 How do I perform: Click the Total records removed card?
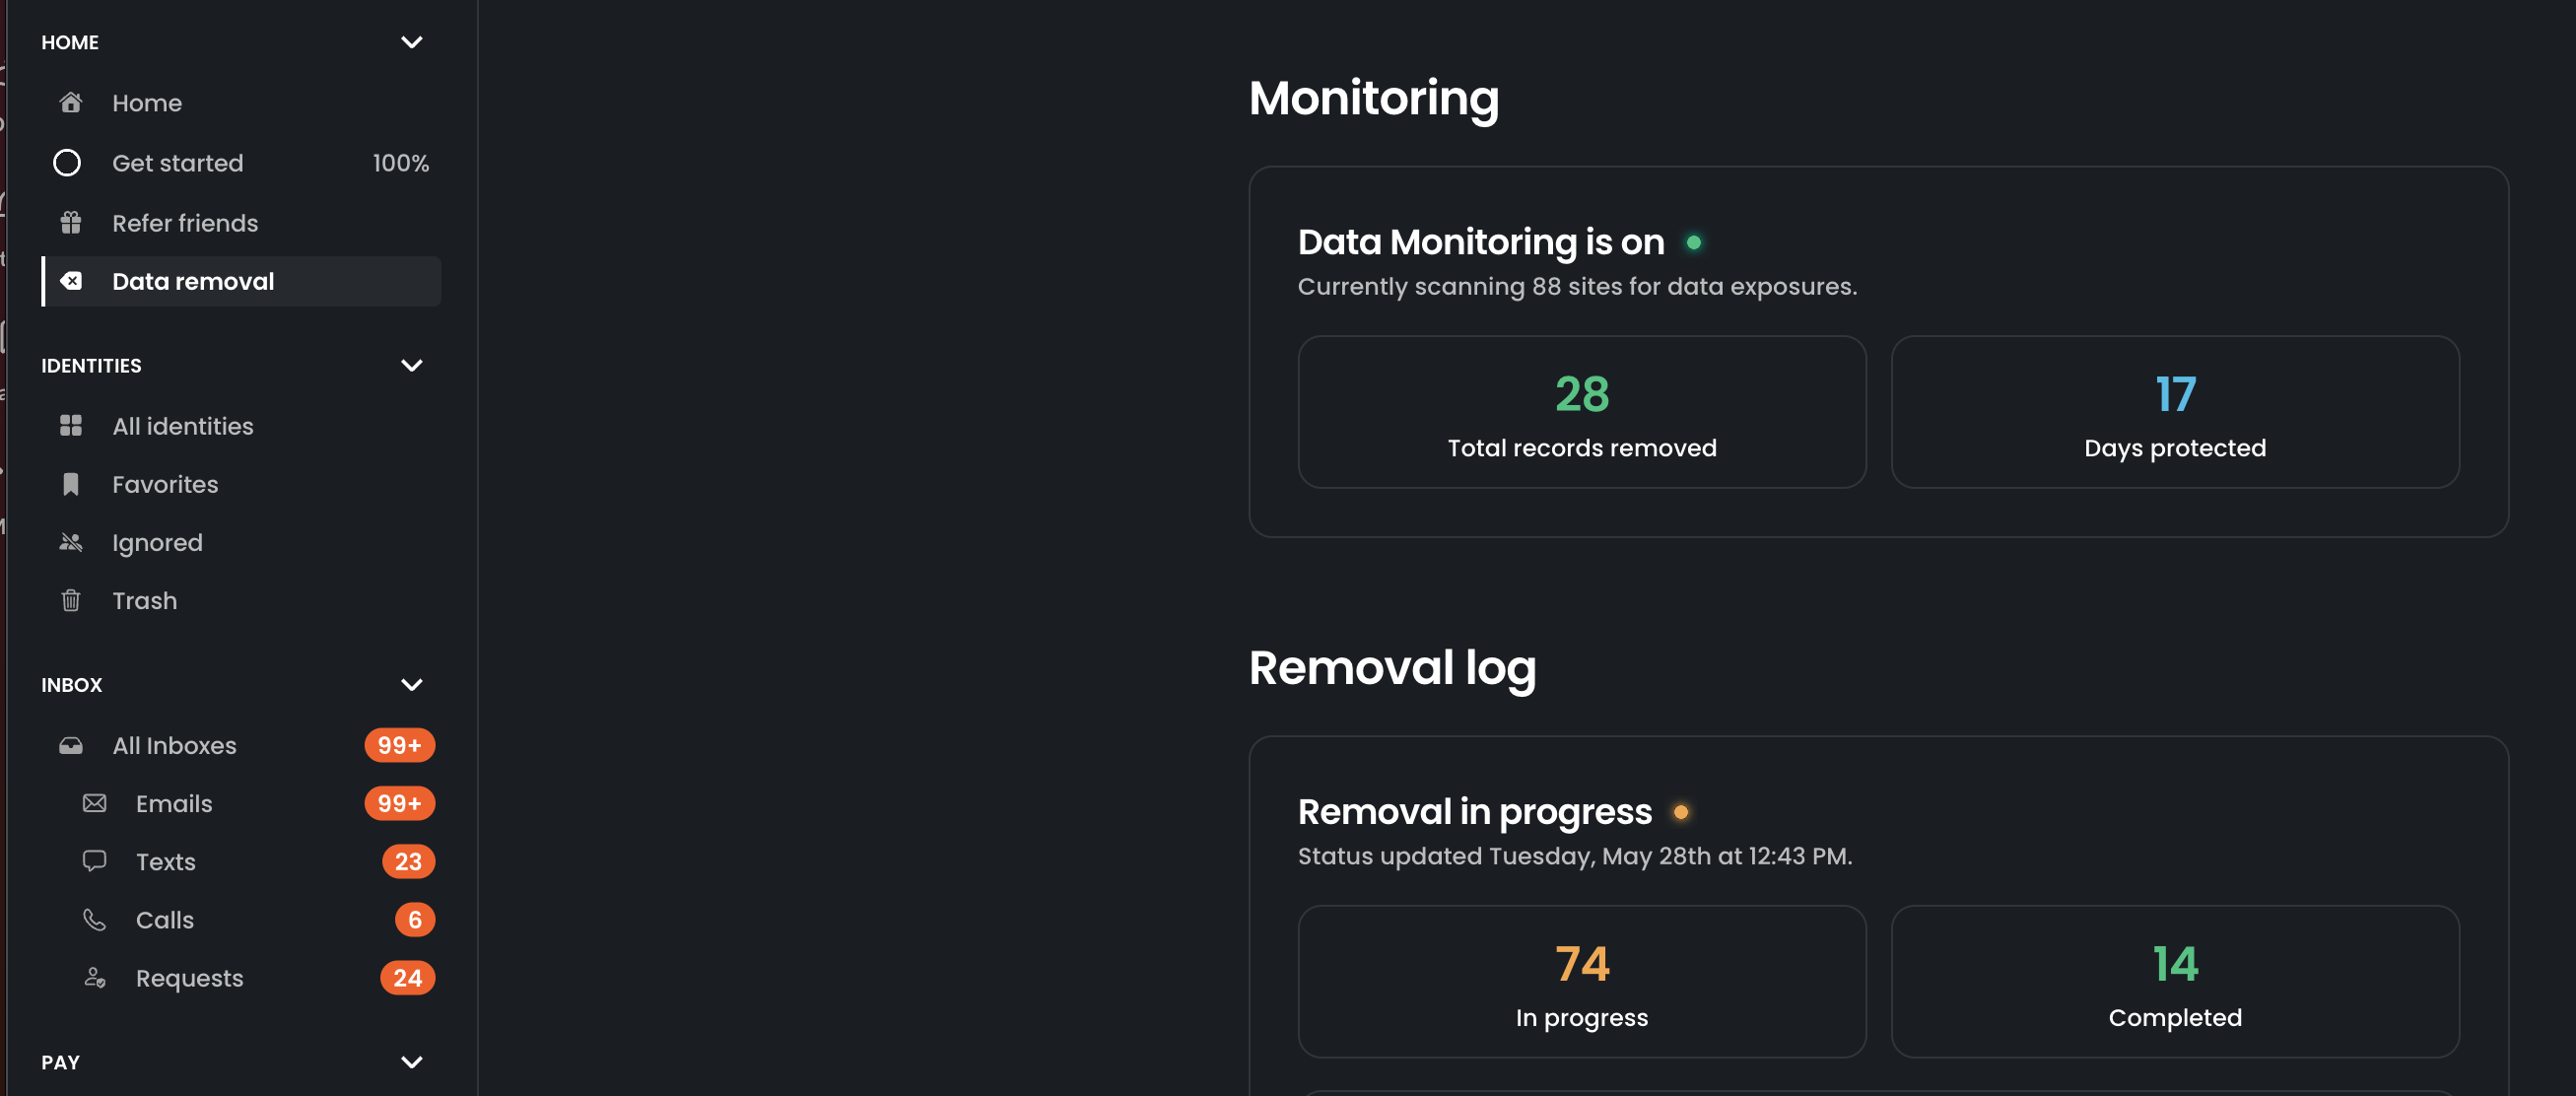pos(1581,412)
